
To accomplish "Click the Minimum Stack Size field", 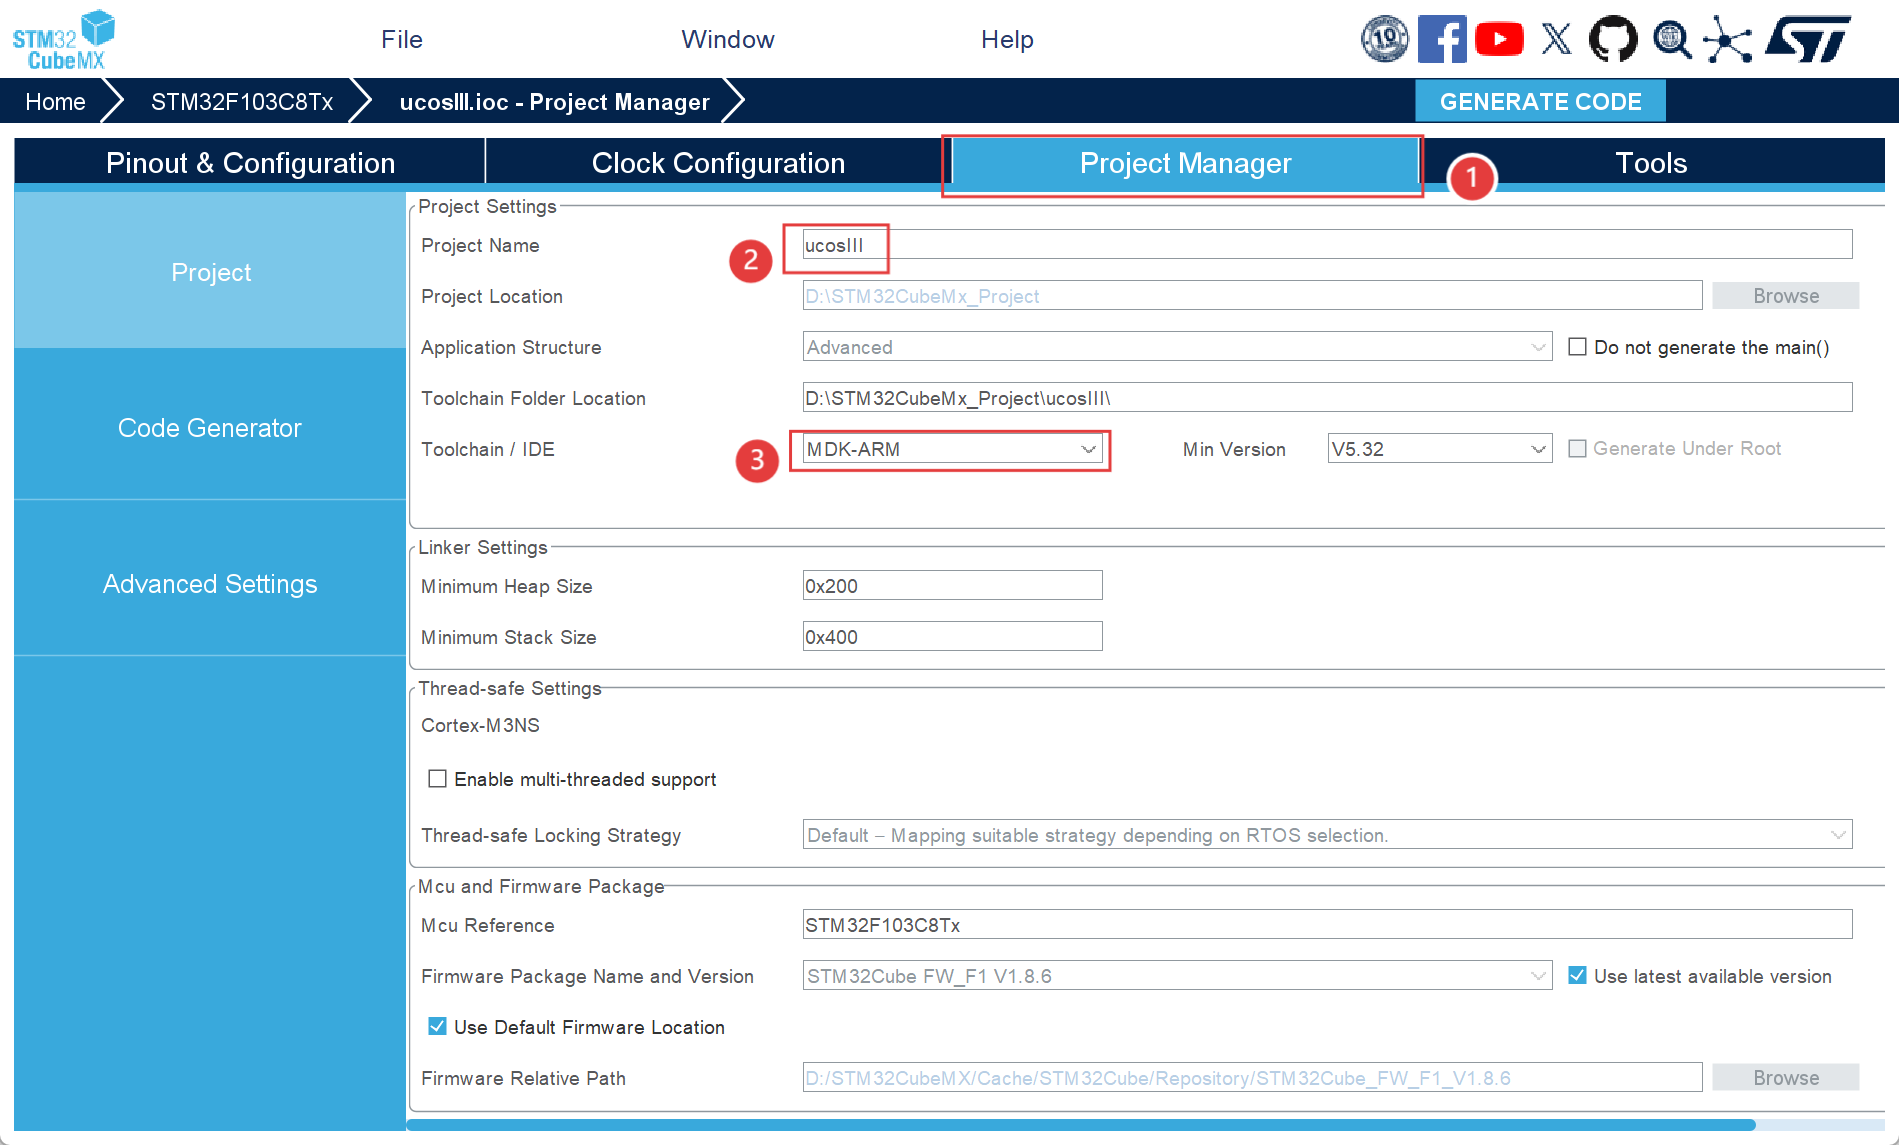I will click(952, 637).
